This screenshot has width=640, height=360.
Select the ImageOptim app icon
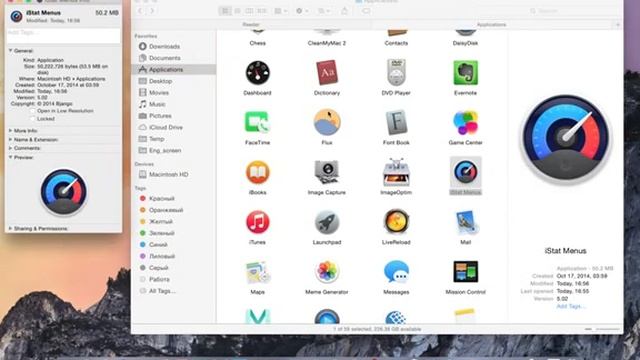(x=396, y=172)
